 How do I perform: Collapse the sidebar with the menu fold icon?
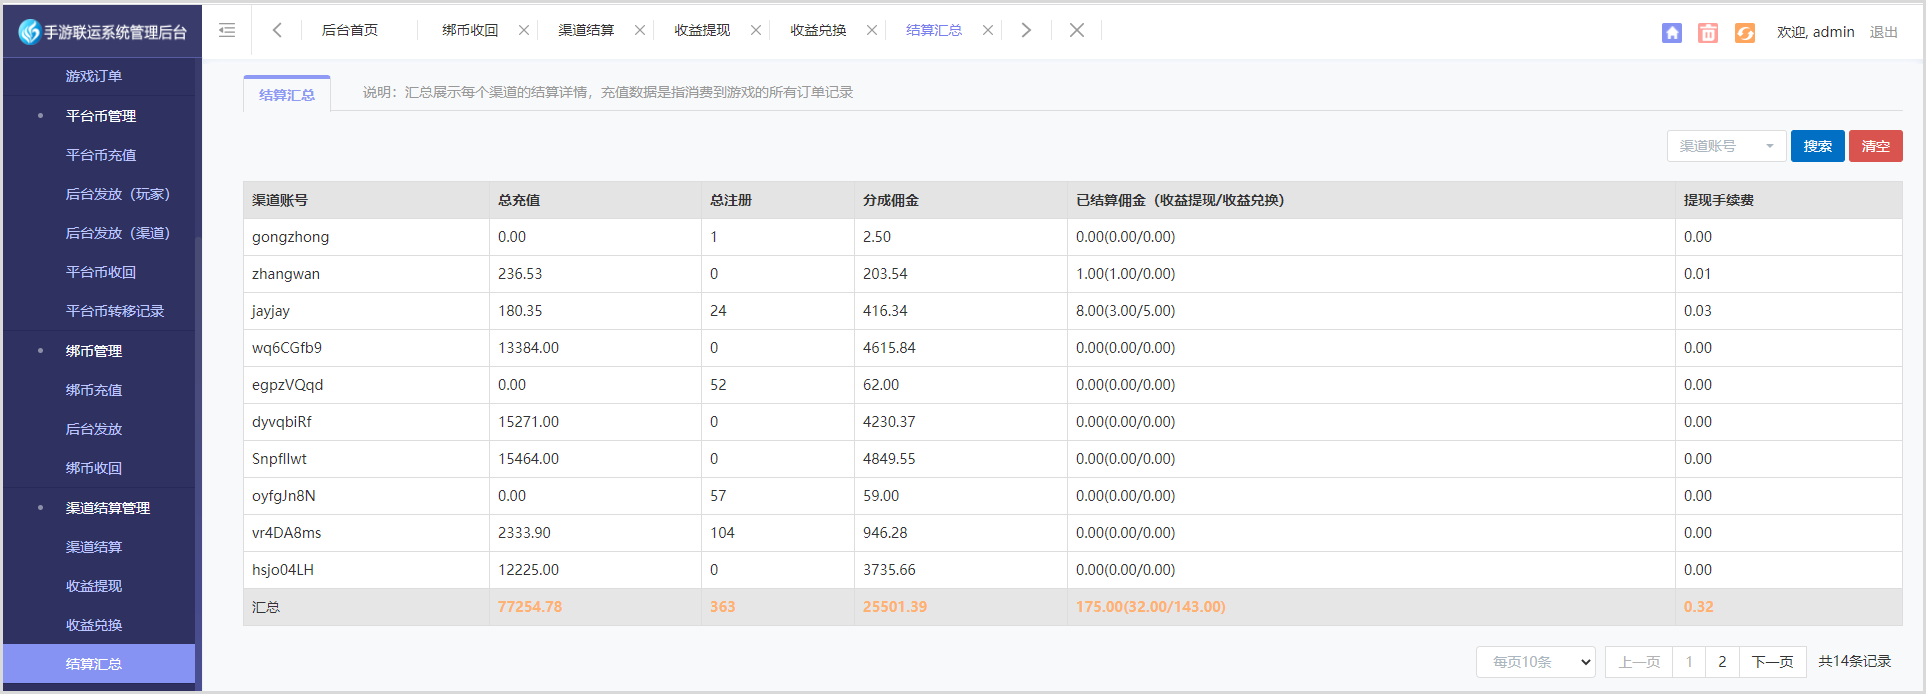point(227,30)
